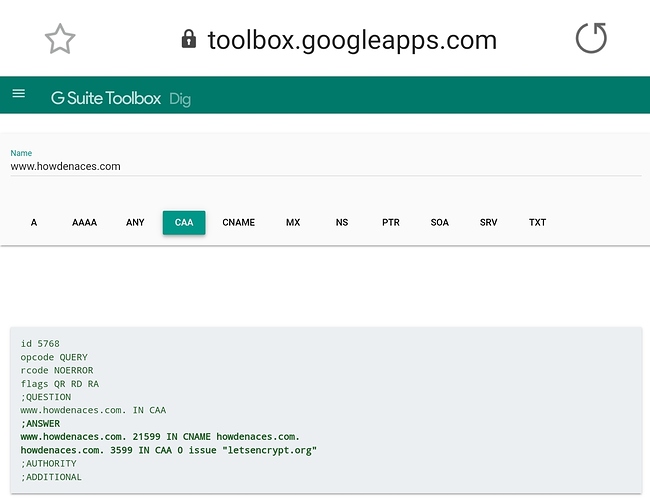Look up TXT records
This screenshot has width=650, height=500.
coord(538,223)
